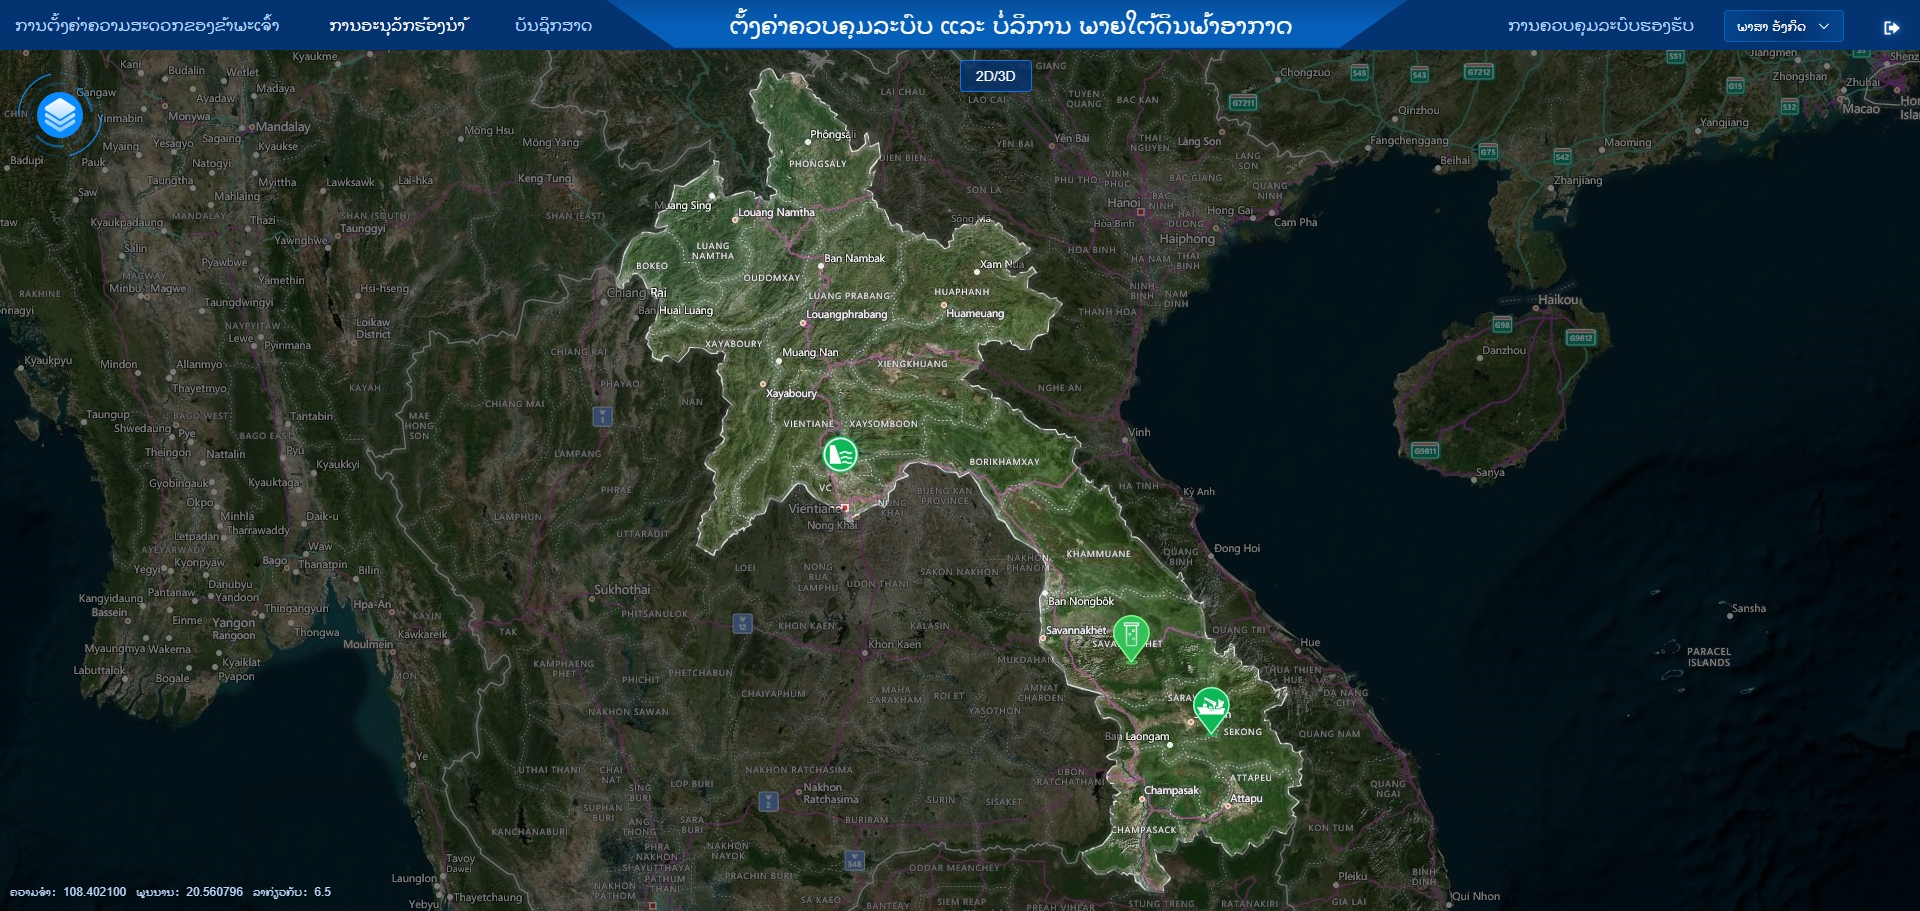Click the Haikou city label on map
This screenshot has width=1920, height=911.
pyautogui.click(x=1557, y=300)
